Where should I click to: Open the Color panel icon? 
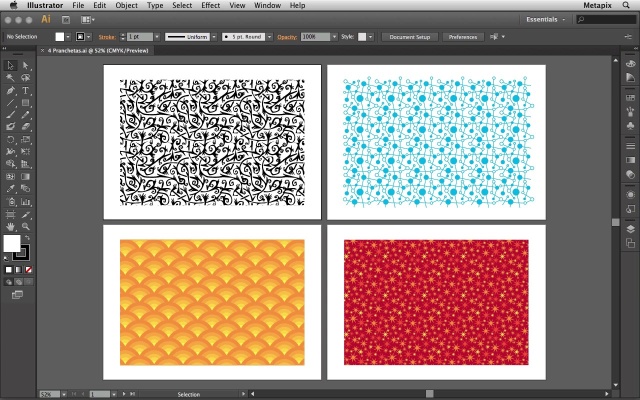coord(630,64)
